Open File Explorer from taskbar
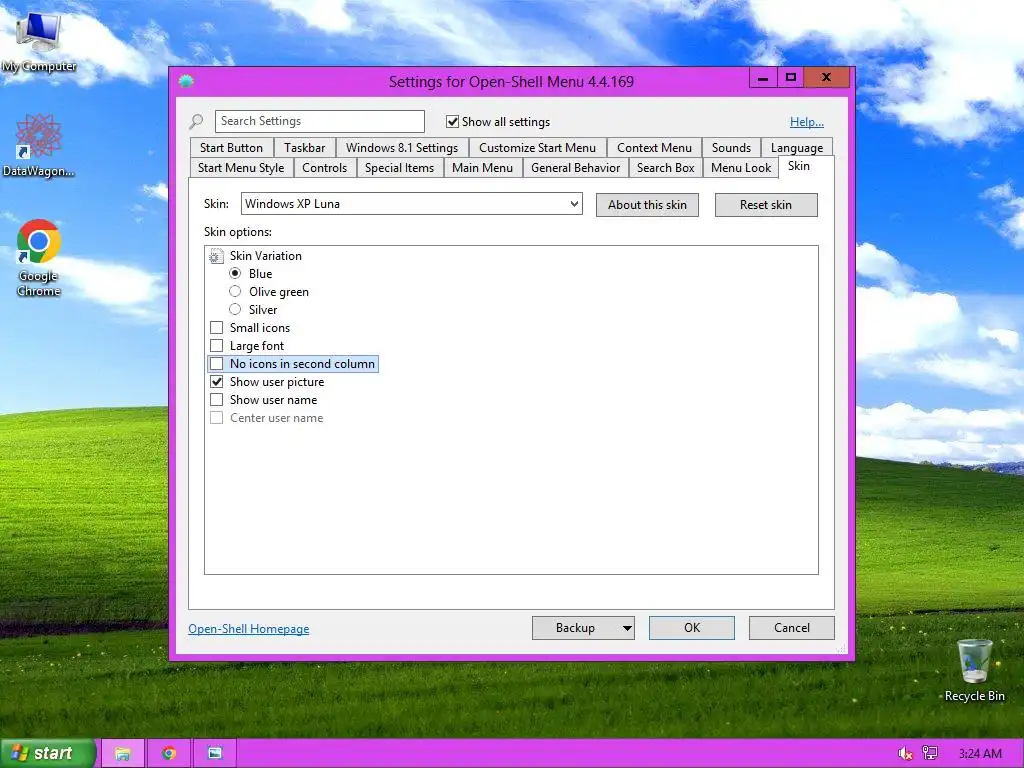 (122, 753)
